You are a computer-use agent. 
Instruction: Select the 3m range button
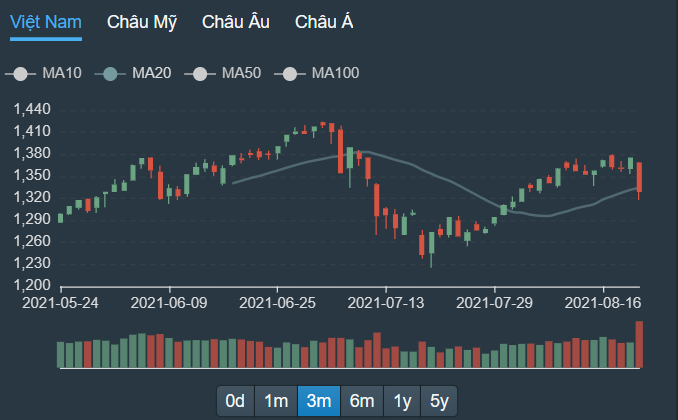point(319,401)
